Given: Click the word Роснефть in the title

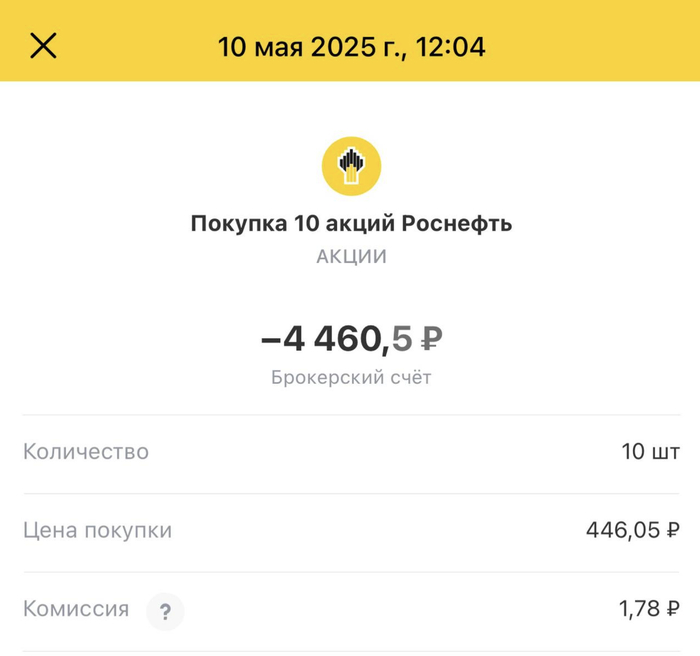Looking at the screenshot, I should pos(457,223).
